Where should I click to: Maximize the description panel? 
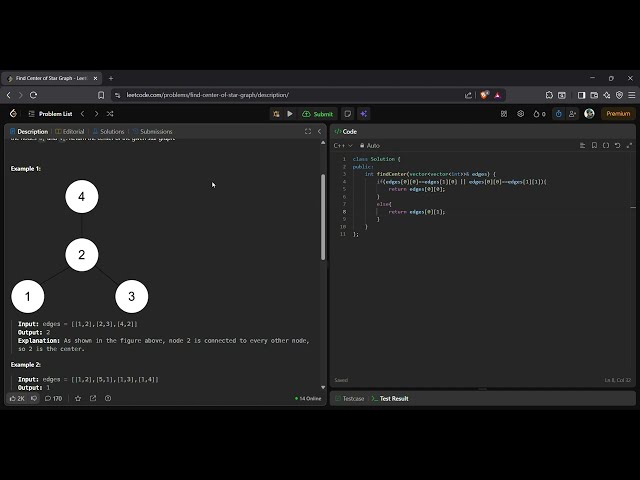click(x=308, y=131)
